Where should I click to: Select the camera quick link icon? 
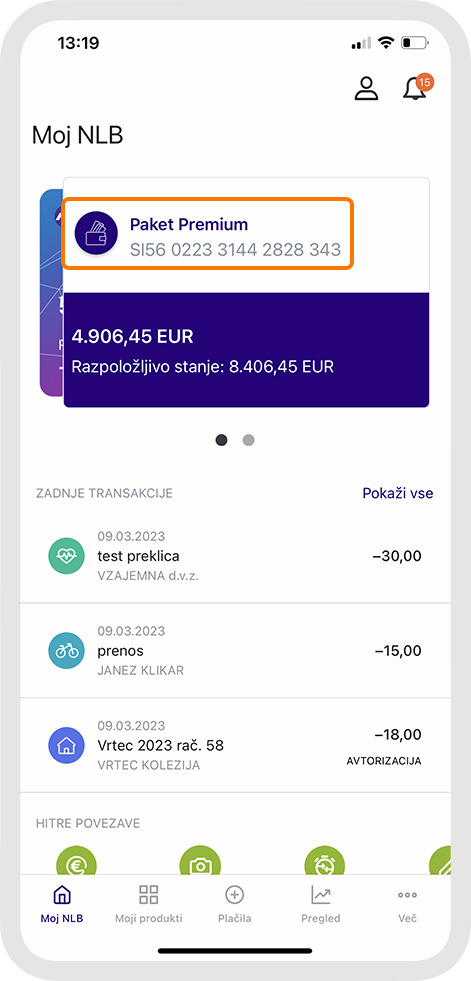click(200, 860)
